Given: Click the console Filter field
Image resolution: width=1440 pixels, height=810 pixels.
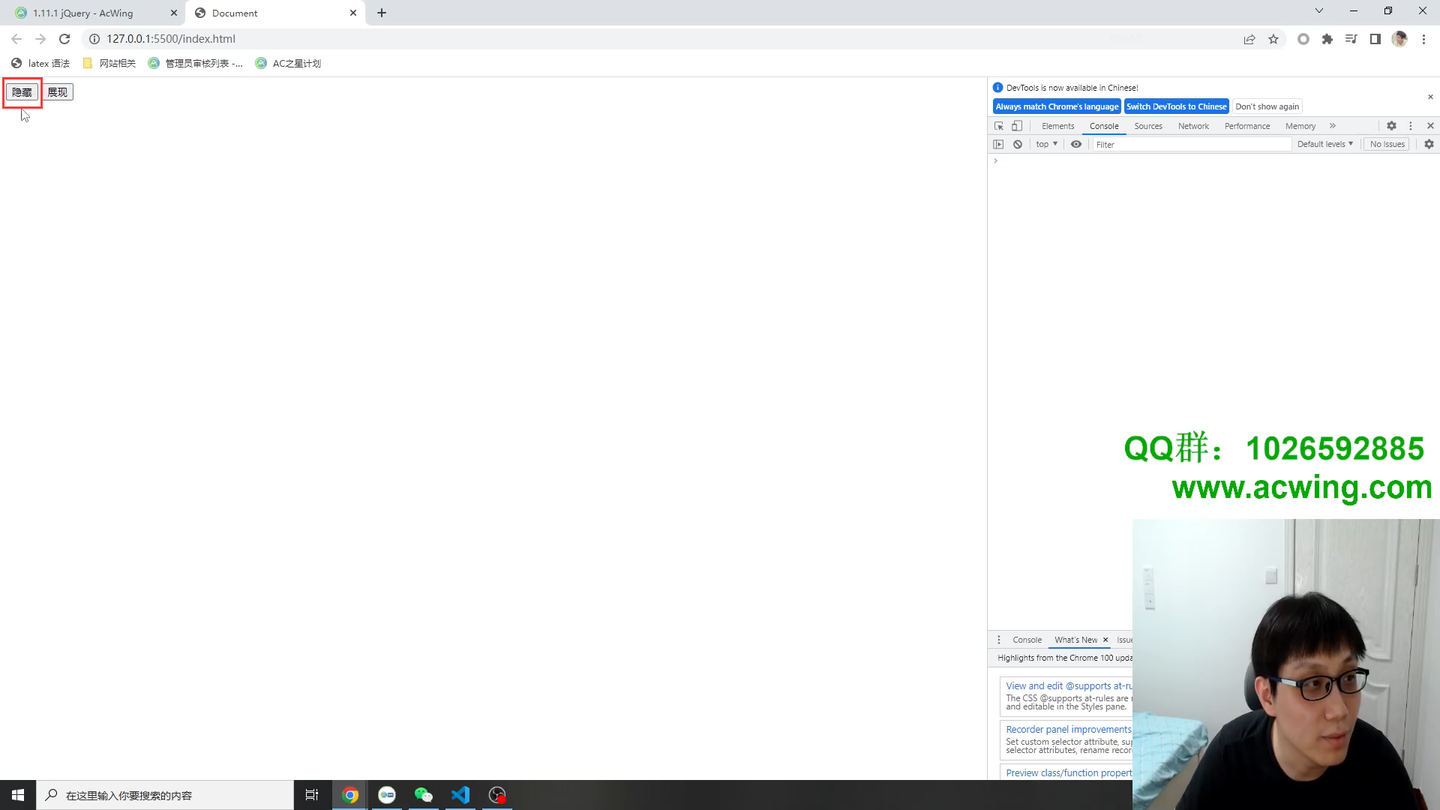Looking at the screenshot, I should coord(1190,144).
